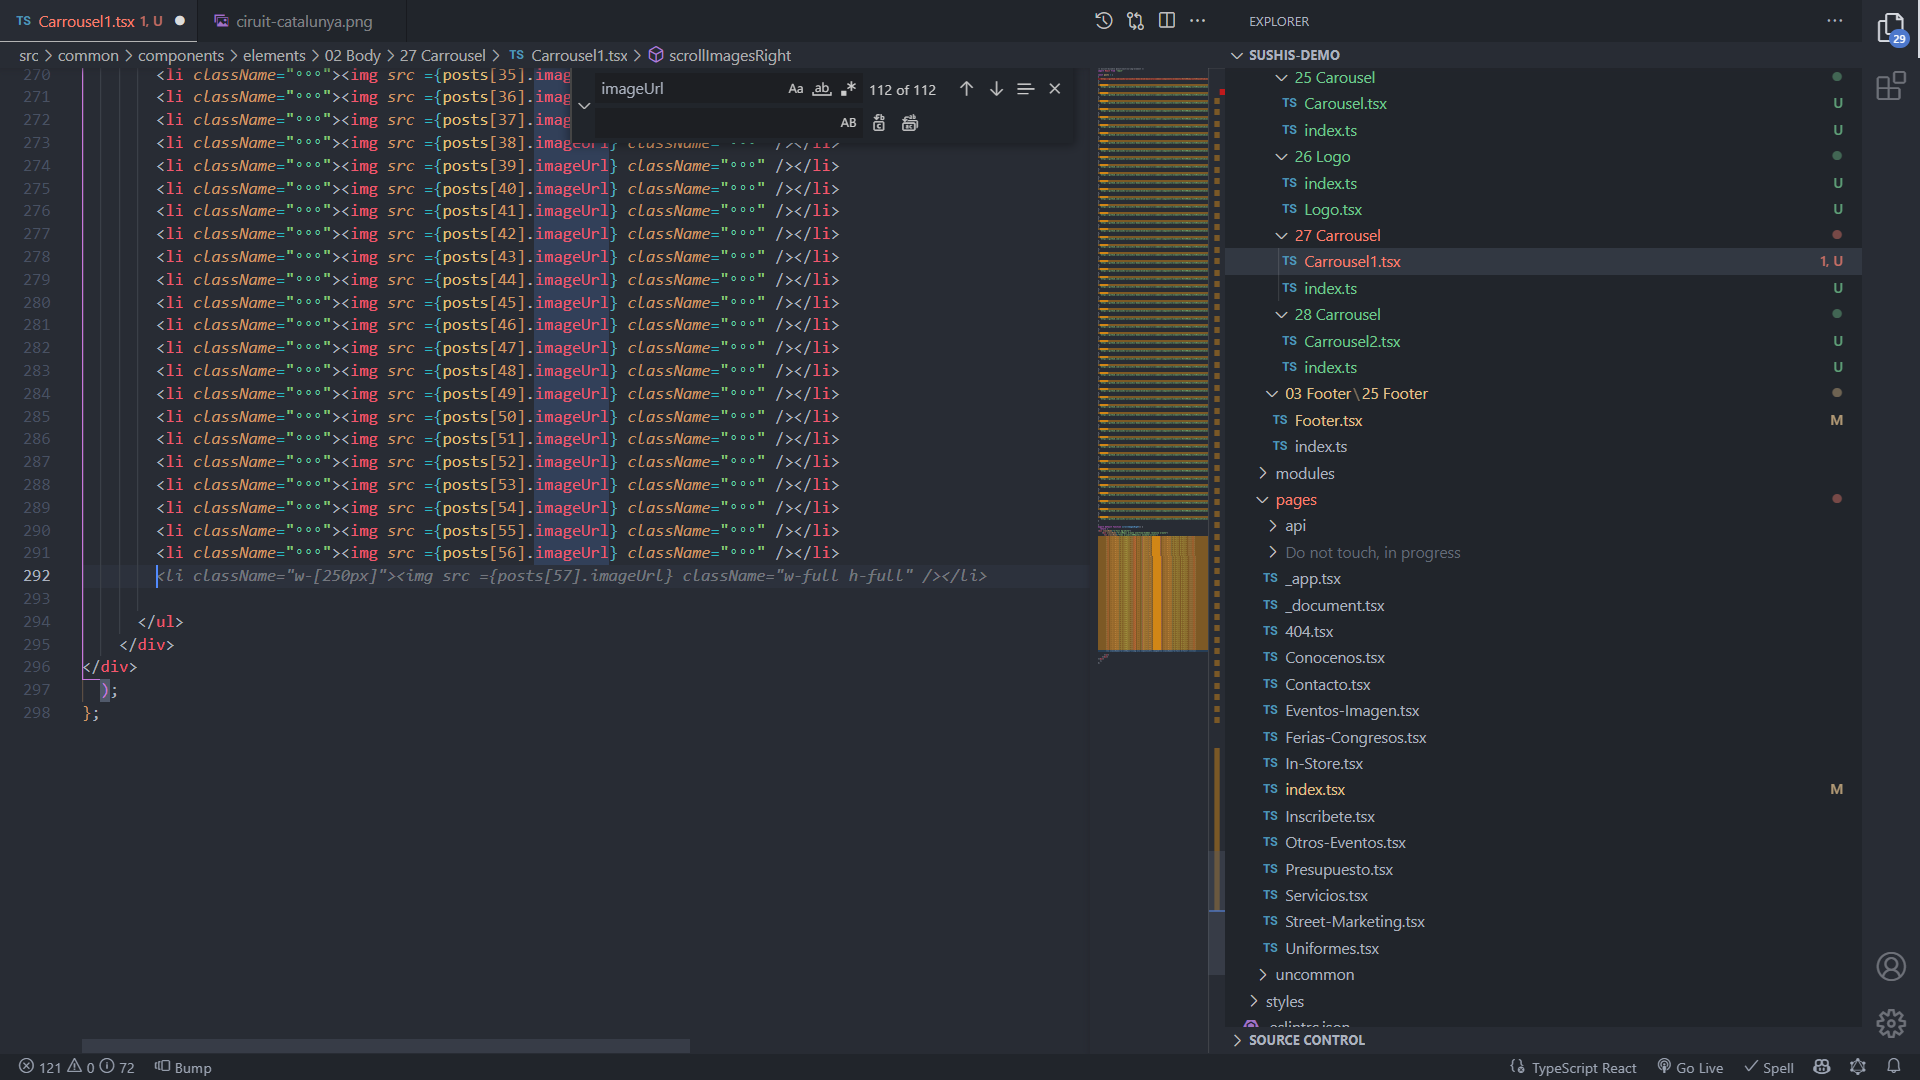Screen dimensions: 1920x1080
Task: Collapse the replace row toggle chevron
Action: point(584,106)
